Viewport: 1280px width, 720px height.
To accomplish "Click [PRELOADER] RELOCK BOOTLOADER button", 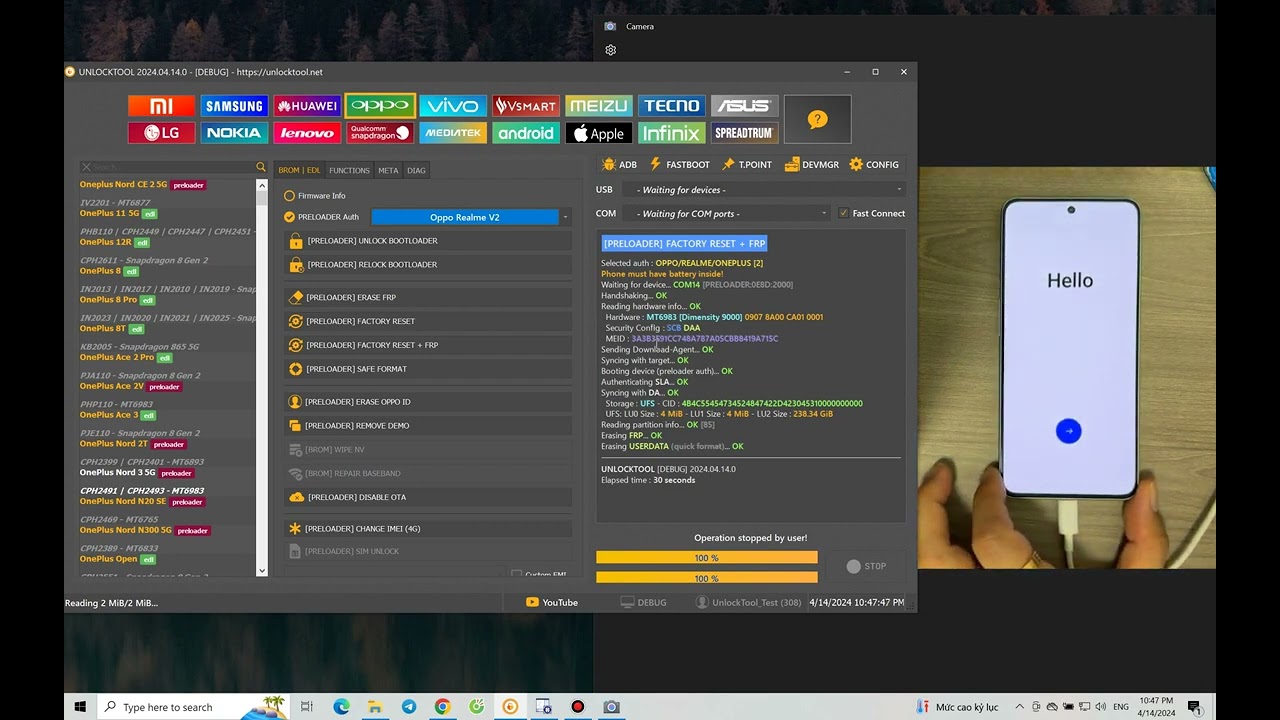I will tap(428, 265).
